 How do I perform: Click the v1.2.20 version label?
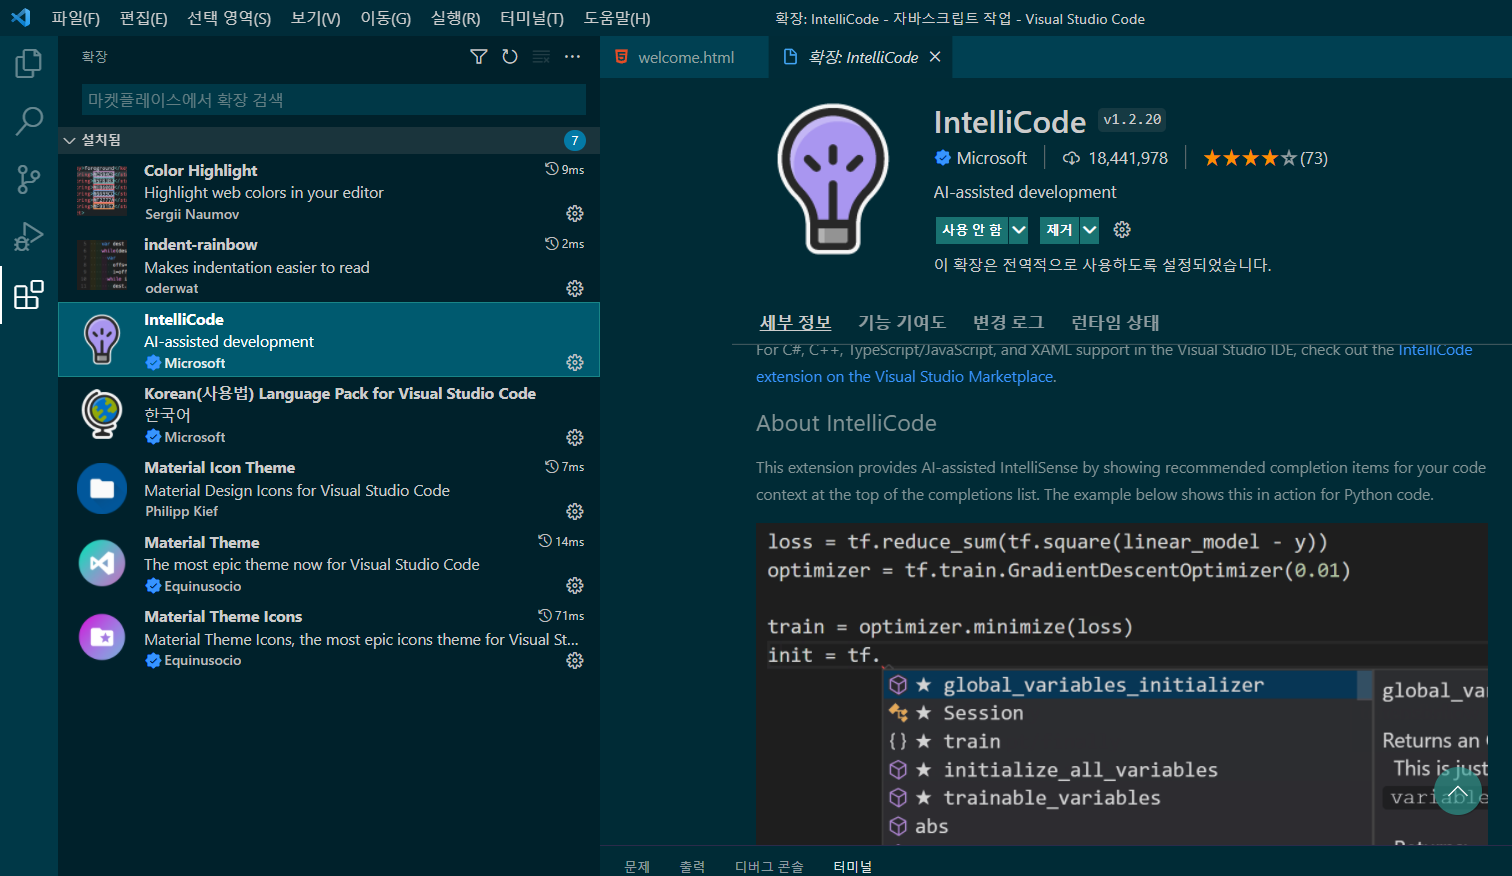coord(1132,120)
